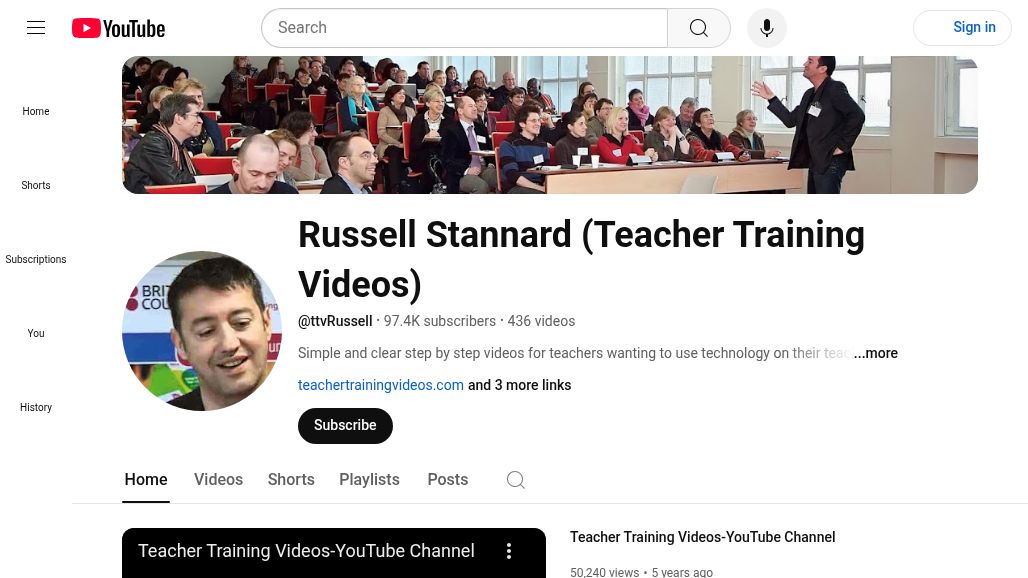
Task: Go to Home in sidebar
Action: 36,111
